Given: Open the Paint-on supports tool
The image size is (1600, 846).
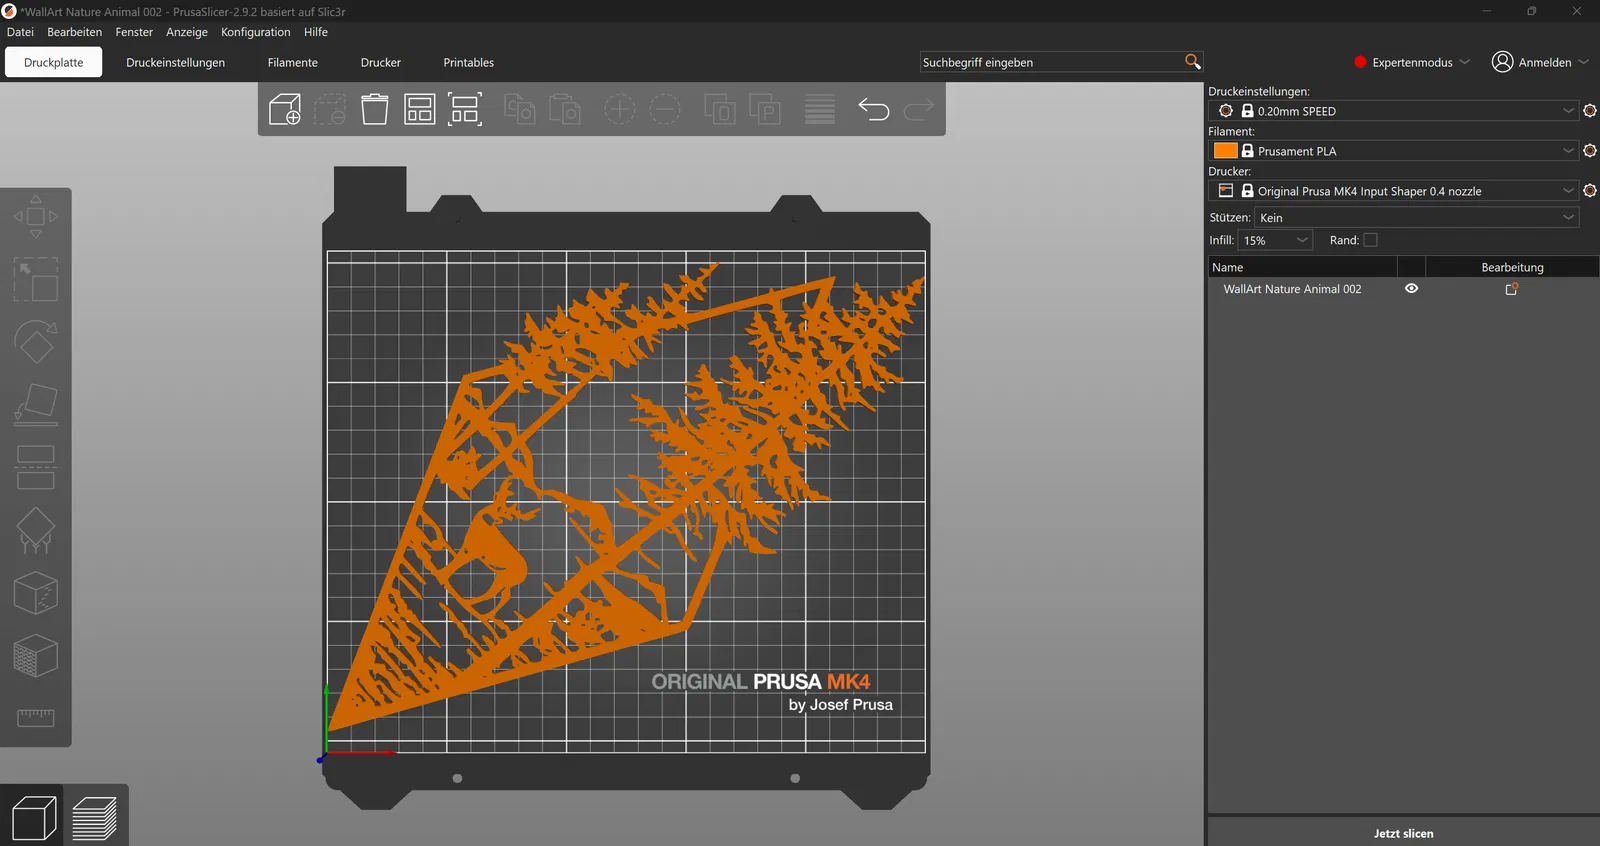Looking at the screenshot, I should 36,530.
